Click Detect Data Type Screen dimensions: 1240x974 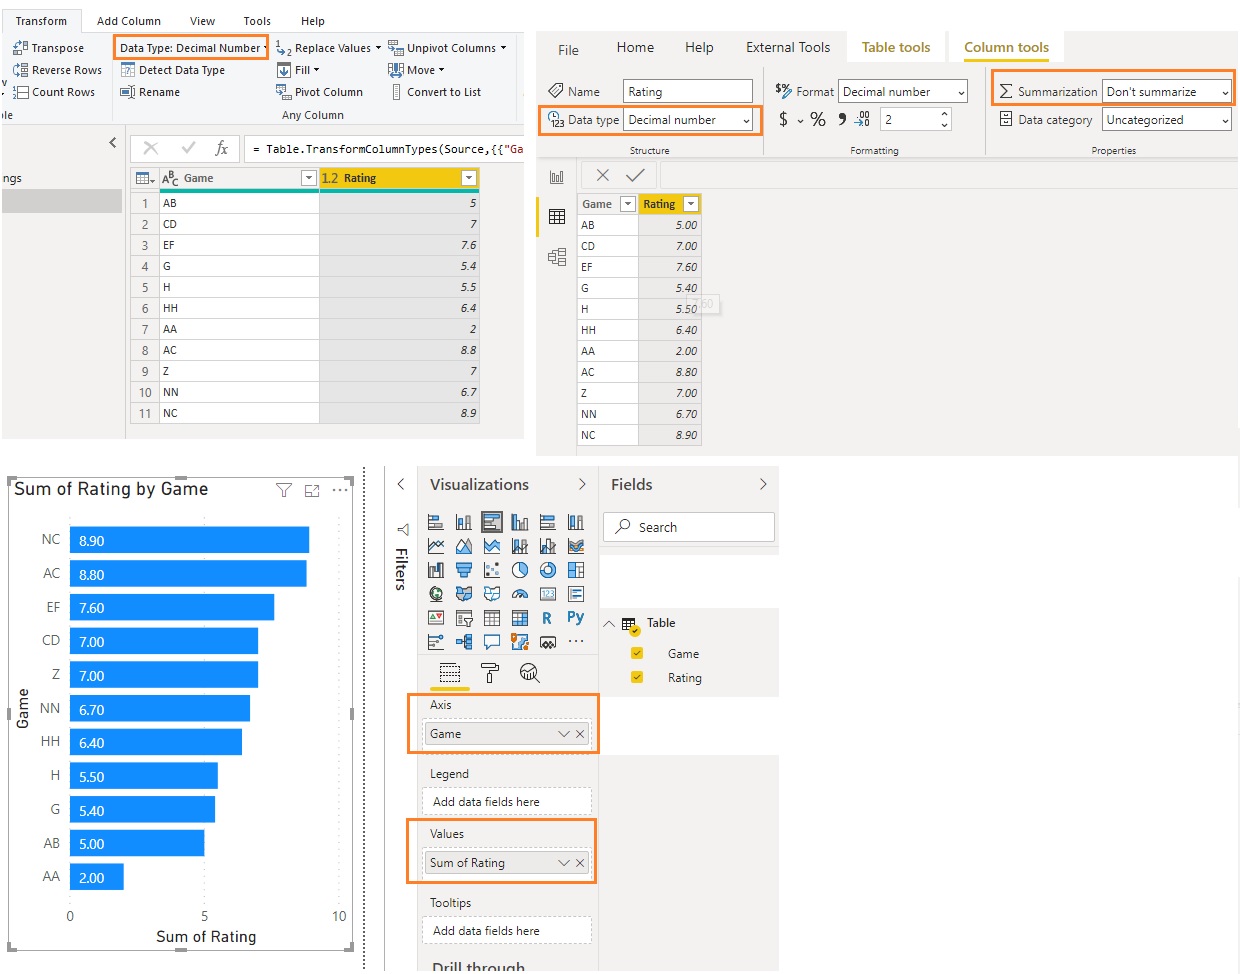point(173,70)
